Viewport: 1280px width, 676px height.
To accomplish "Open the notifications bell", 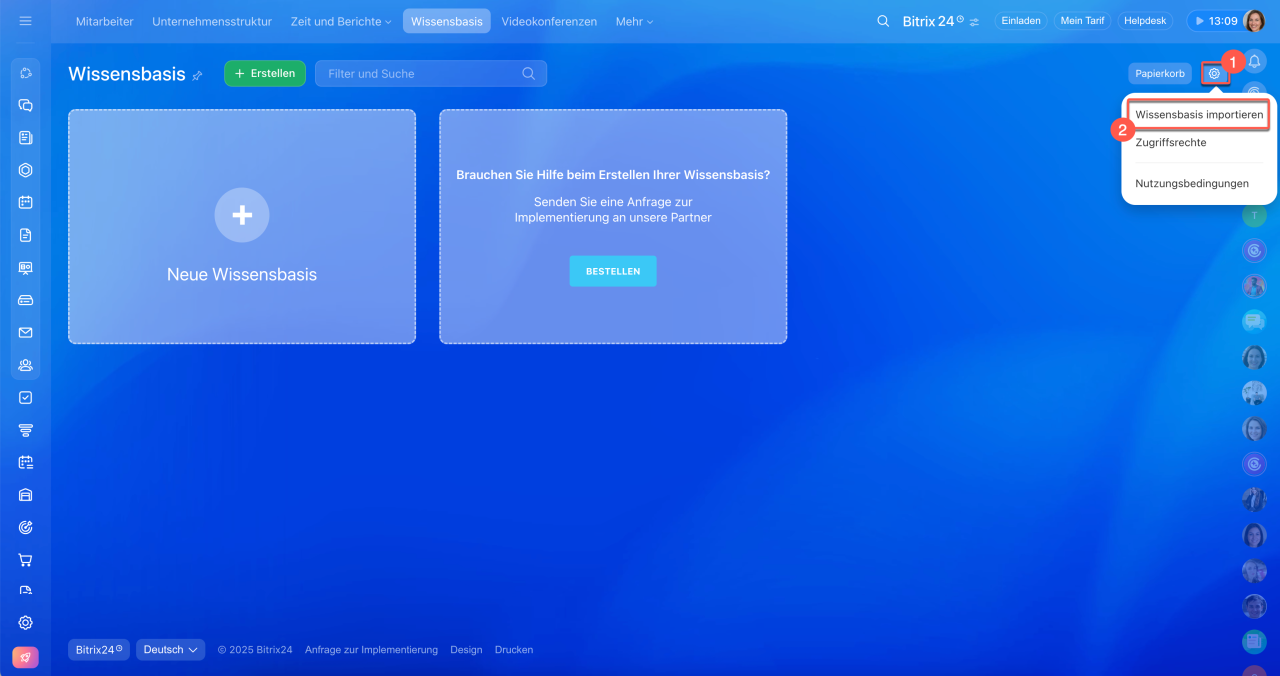I will (x=1254, y=62).
